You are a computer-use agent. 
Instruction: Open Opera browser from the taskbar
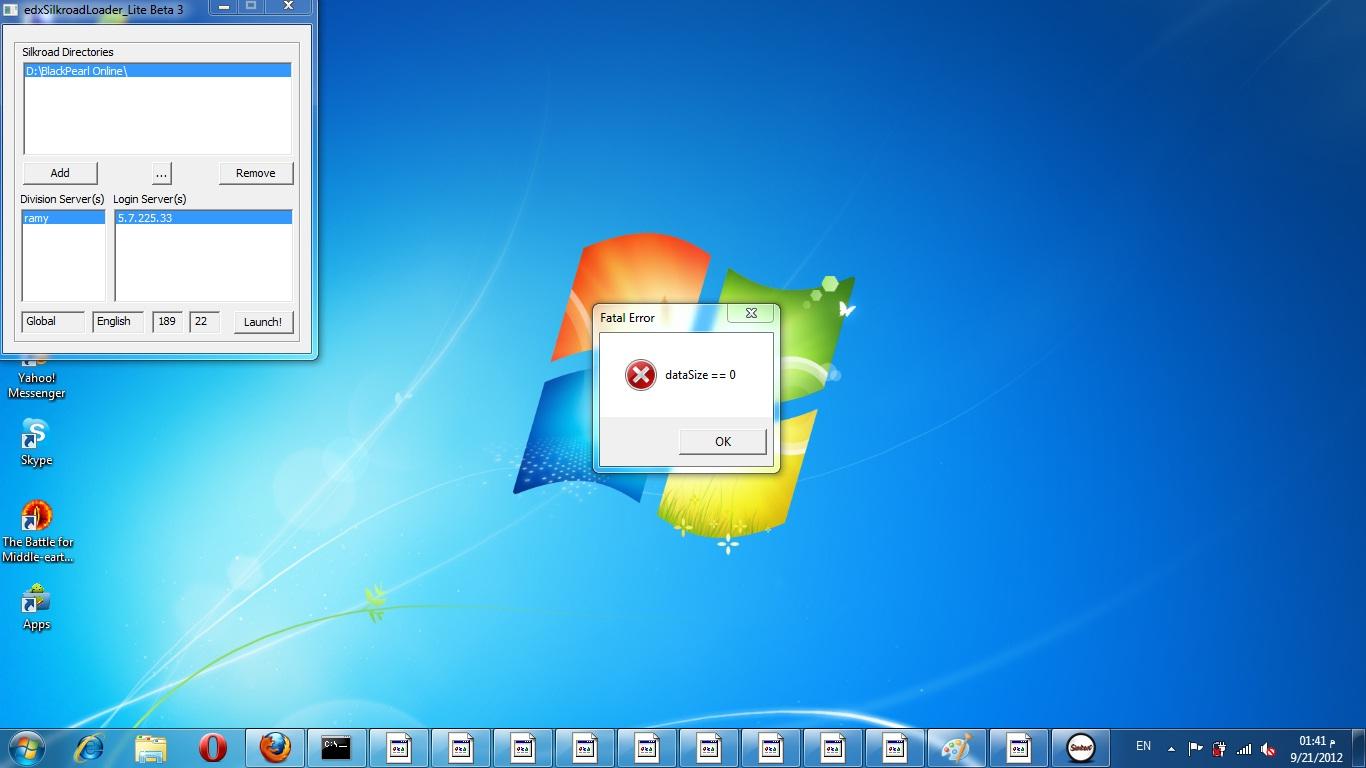[x=212, y=747]
